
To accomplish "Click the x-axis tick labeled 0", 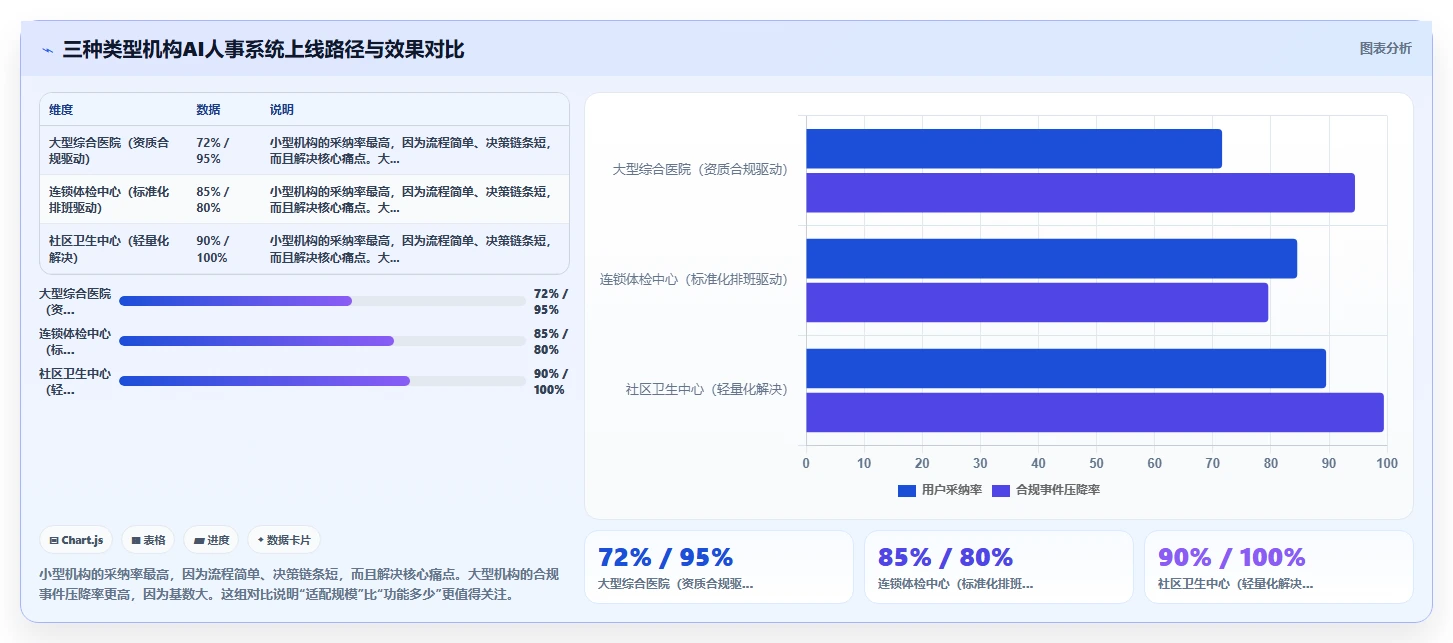I will 806,463.
